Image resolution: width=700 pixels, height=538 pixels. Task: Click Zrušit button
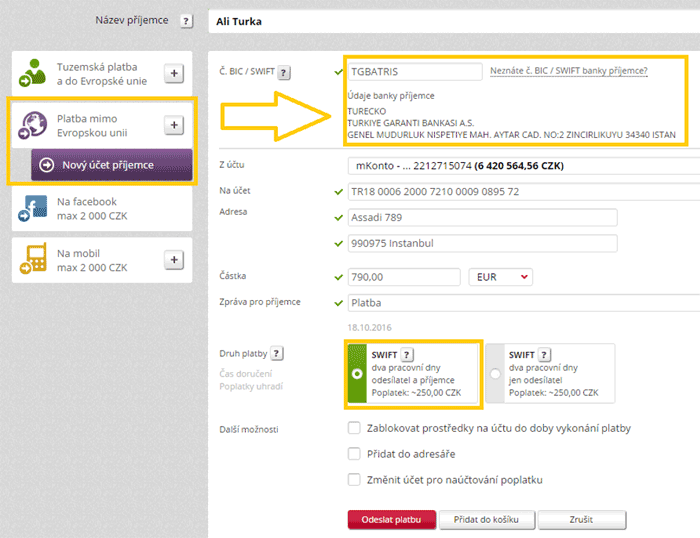pyautogui.click(x=582, y=520)
